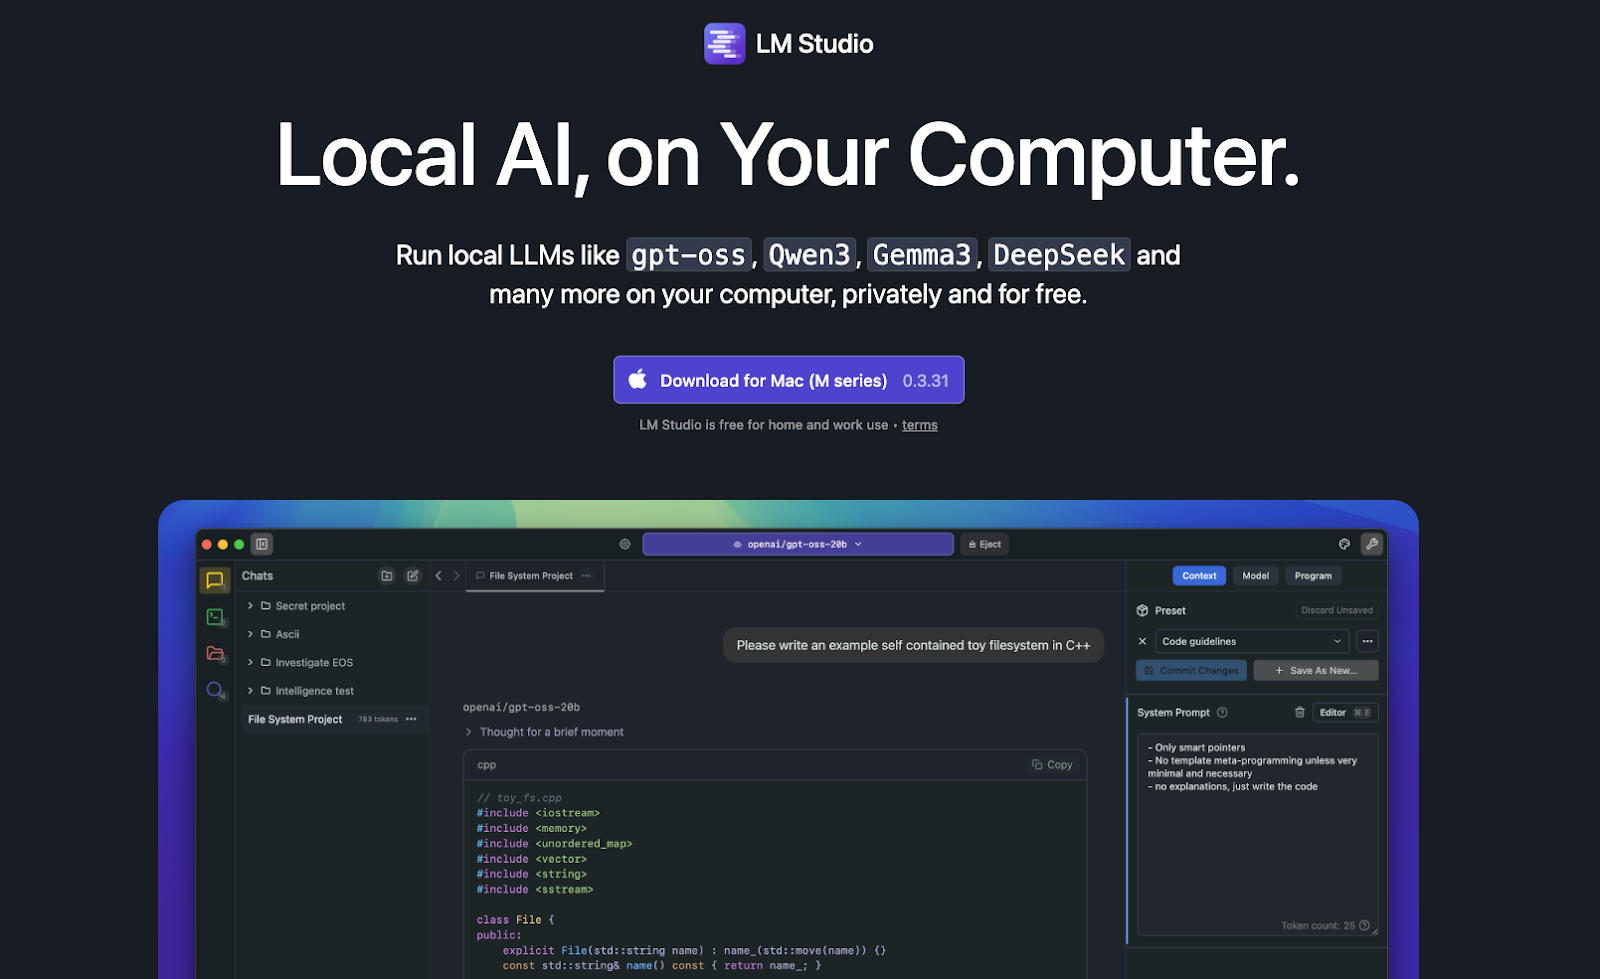Viewport: 1600px width, 979px height.
Task: Click the new chat compose icon
Action: click(x=412, y=576)
